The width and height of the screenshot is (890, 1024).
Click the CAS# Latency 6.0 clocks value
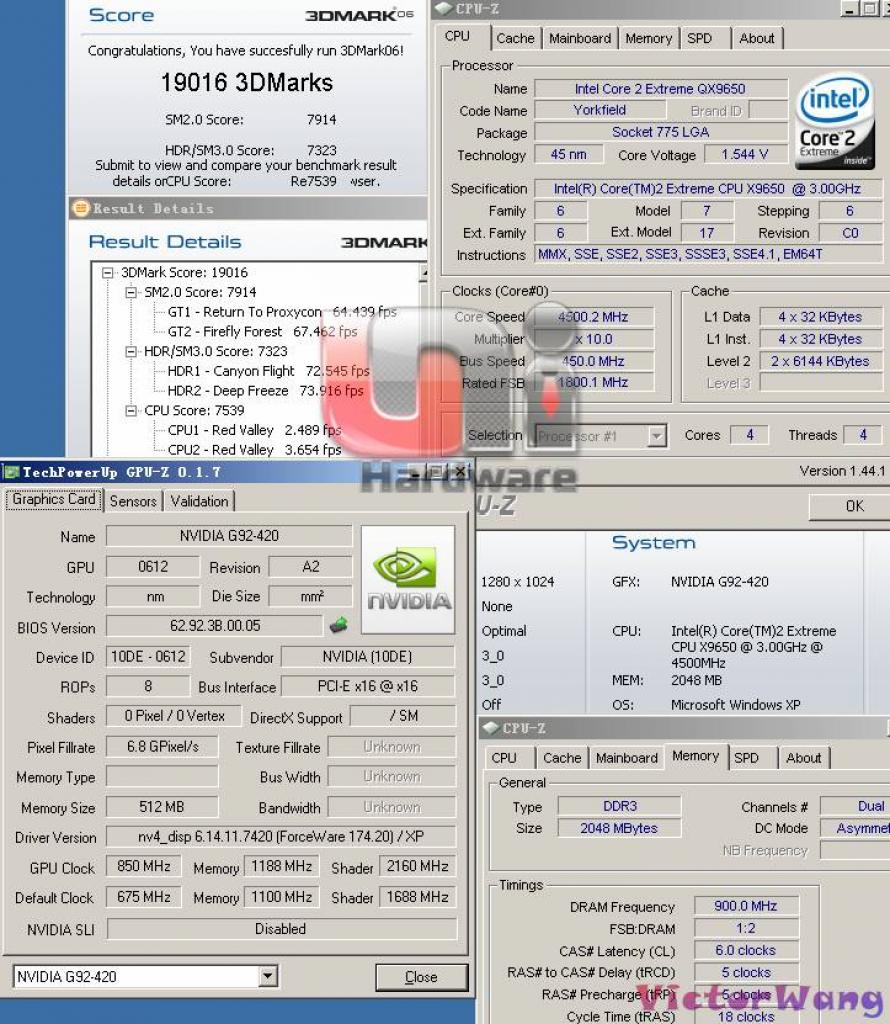746,951
